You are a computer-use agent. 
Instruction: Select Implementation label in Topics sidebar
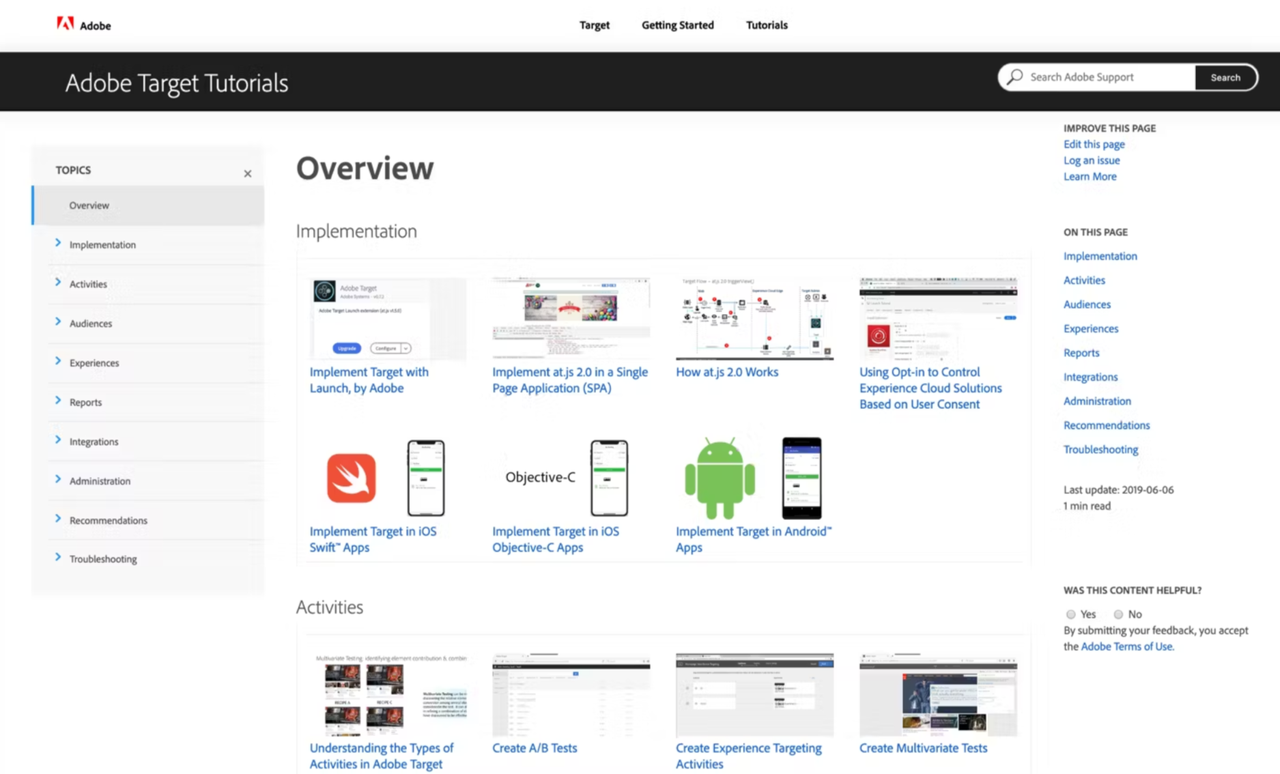102,245
